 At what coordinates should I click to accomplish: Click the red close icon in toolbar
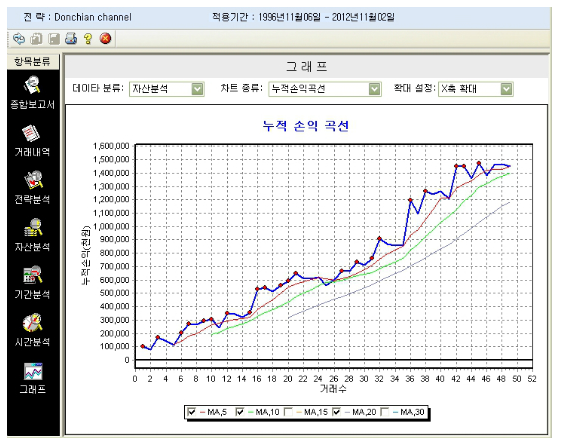105,38
